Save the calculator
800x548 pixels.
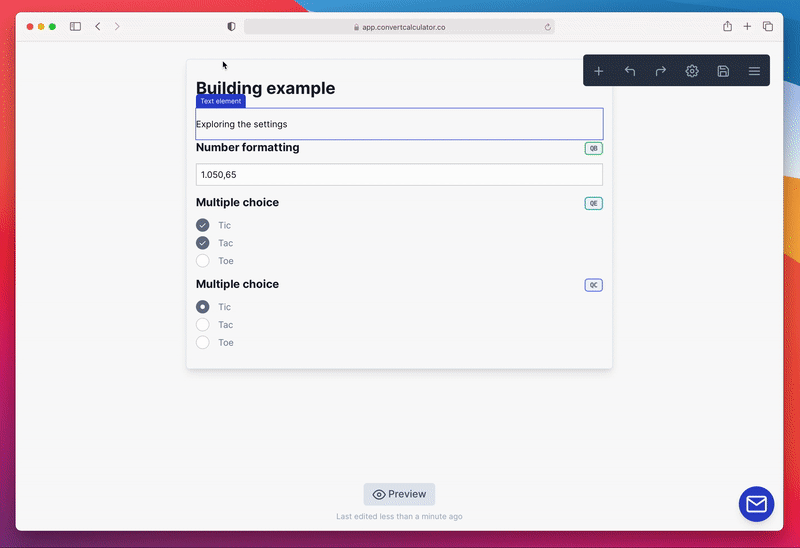coord(723,71)
